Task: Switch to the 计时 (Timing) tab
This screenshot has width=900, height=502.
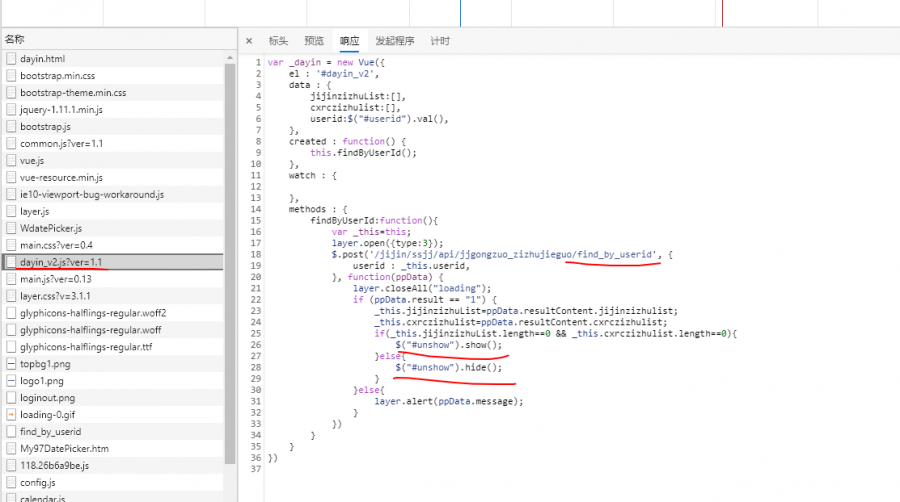Action: pyautogui.click(x=440, y=41)
